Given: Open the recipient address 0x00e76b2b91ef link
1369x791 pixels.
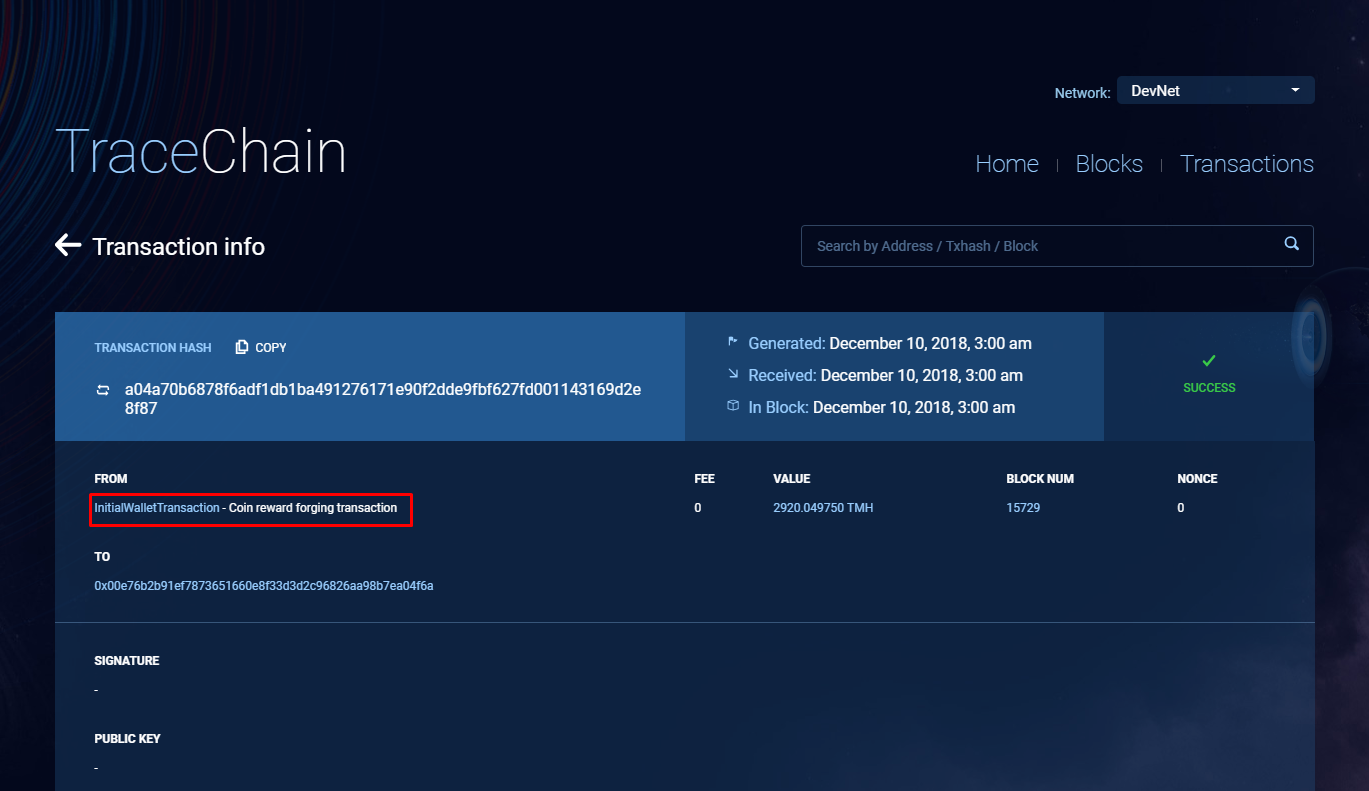Looking at the screenshot, I should click(x=264, y=586).
